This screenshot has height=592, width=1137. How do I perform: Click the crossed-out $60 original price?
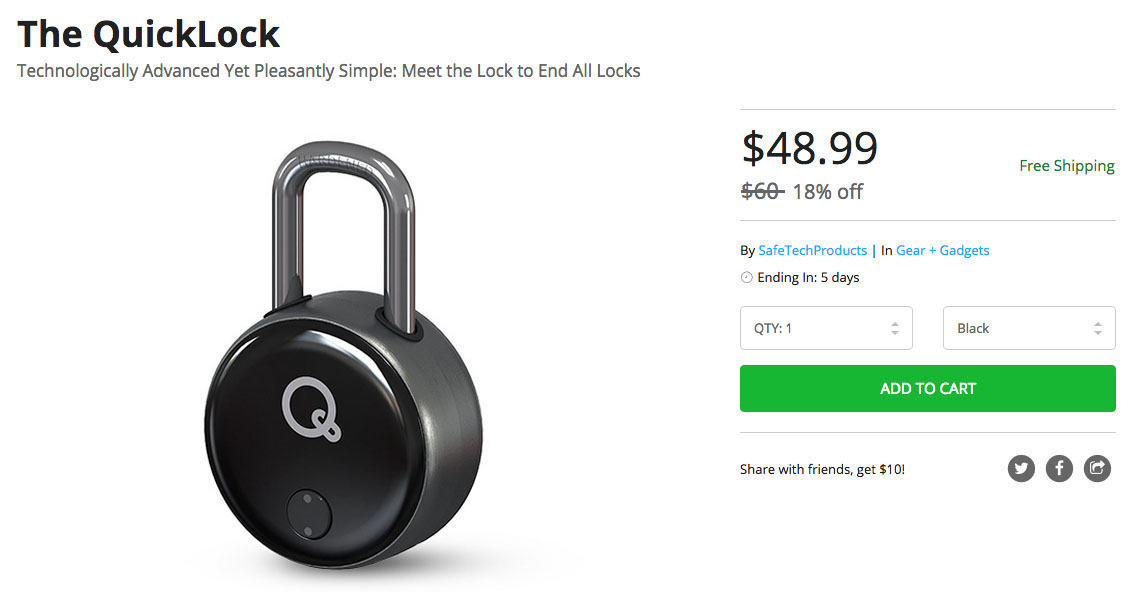tap(761, 192)
